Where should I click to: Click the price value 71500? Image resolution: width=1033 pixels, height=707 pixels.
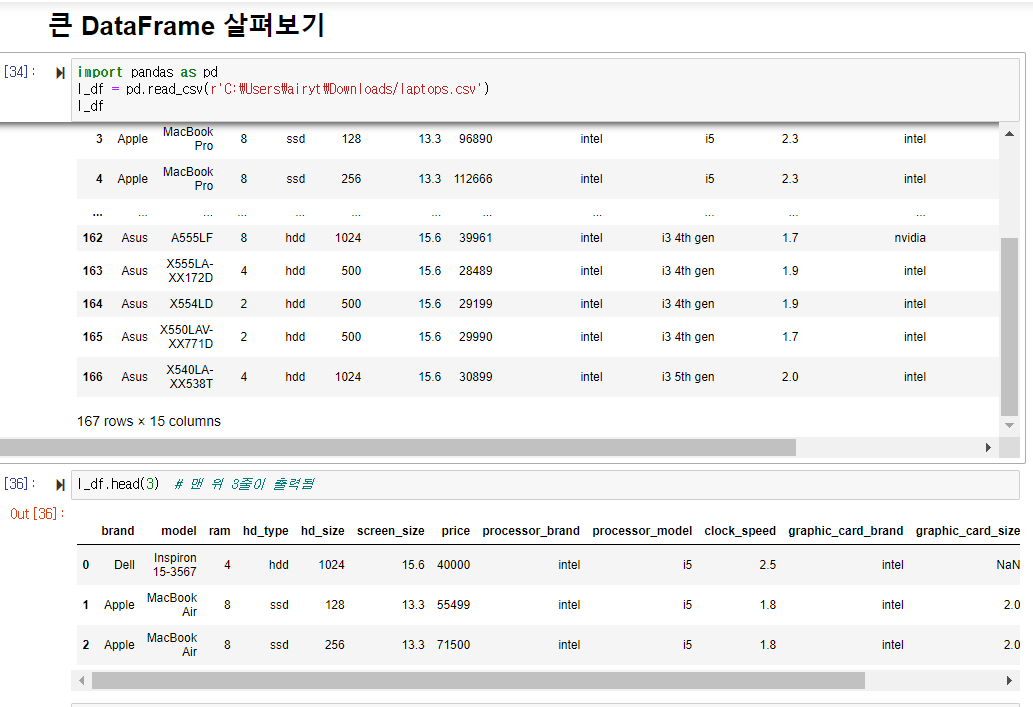click(x=453, y=645)
